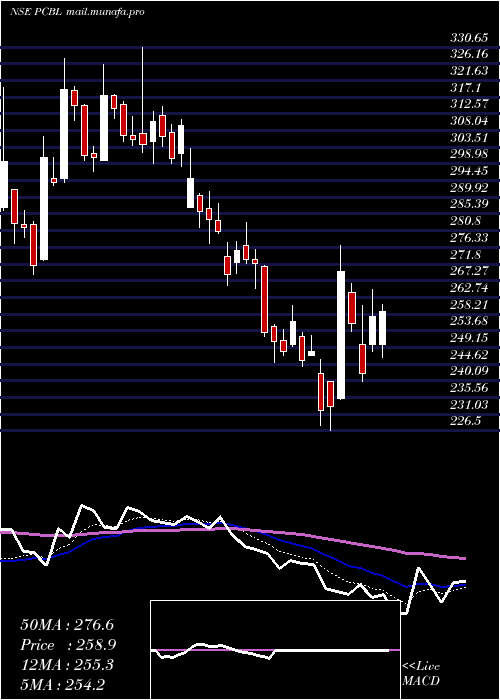Viewport: 500px width, 700px height.
Task: Select the 231.03 price axis label
Action: (x=468, y=404)
